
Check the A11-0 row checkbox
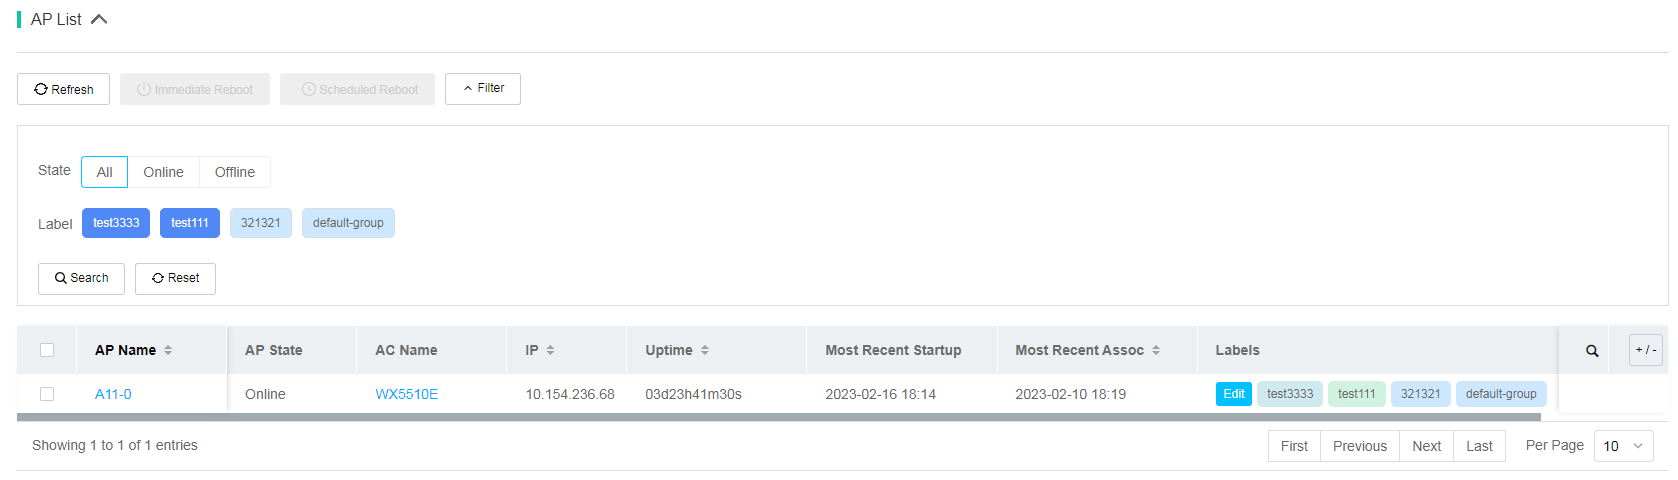[x=47, y=394]
